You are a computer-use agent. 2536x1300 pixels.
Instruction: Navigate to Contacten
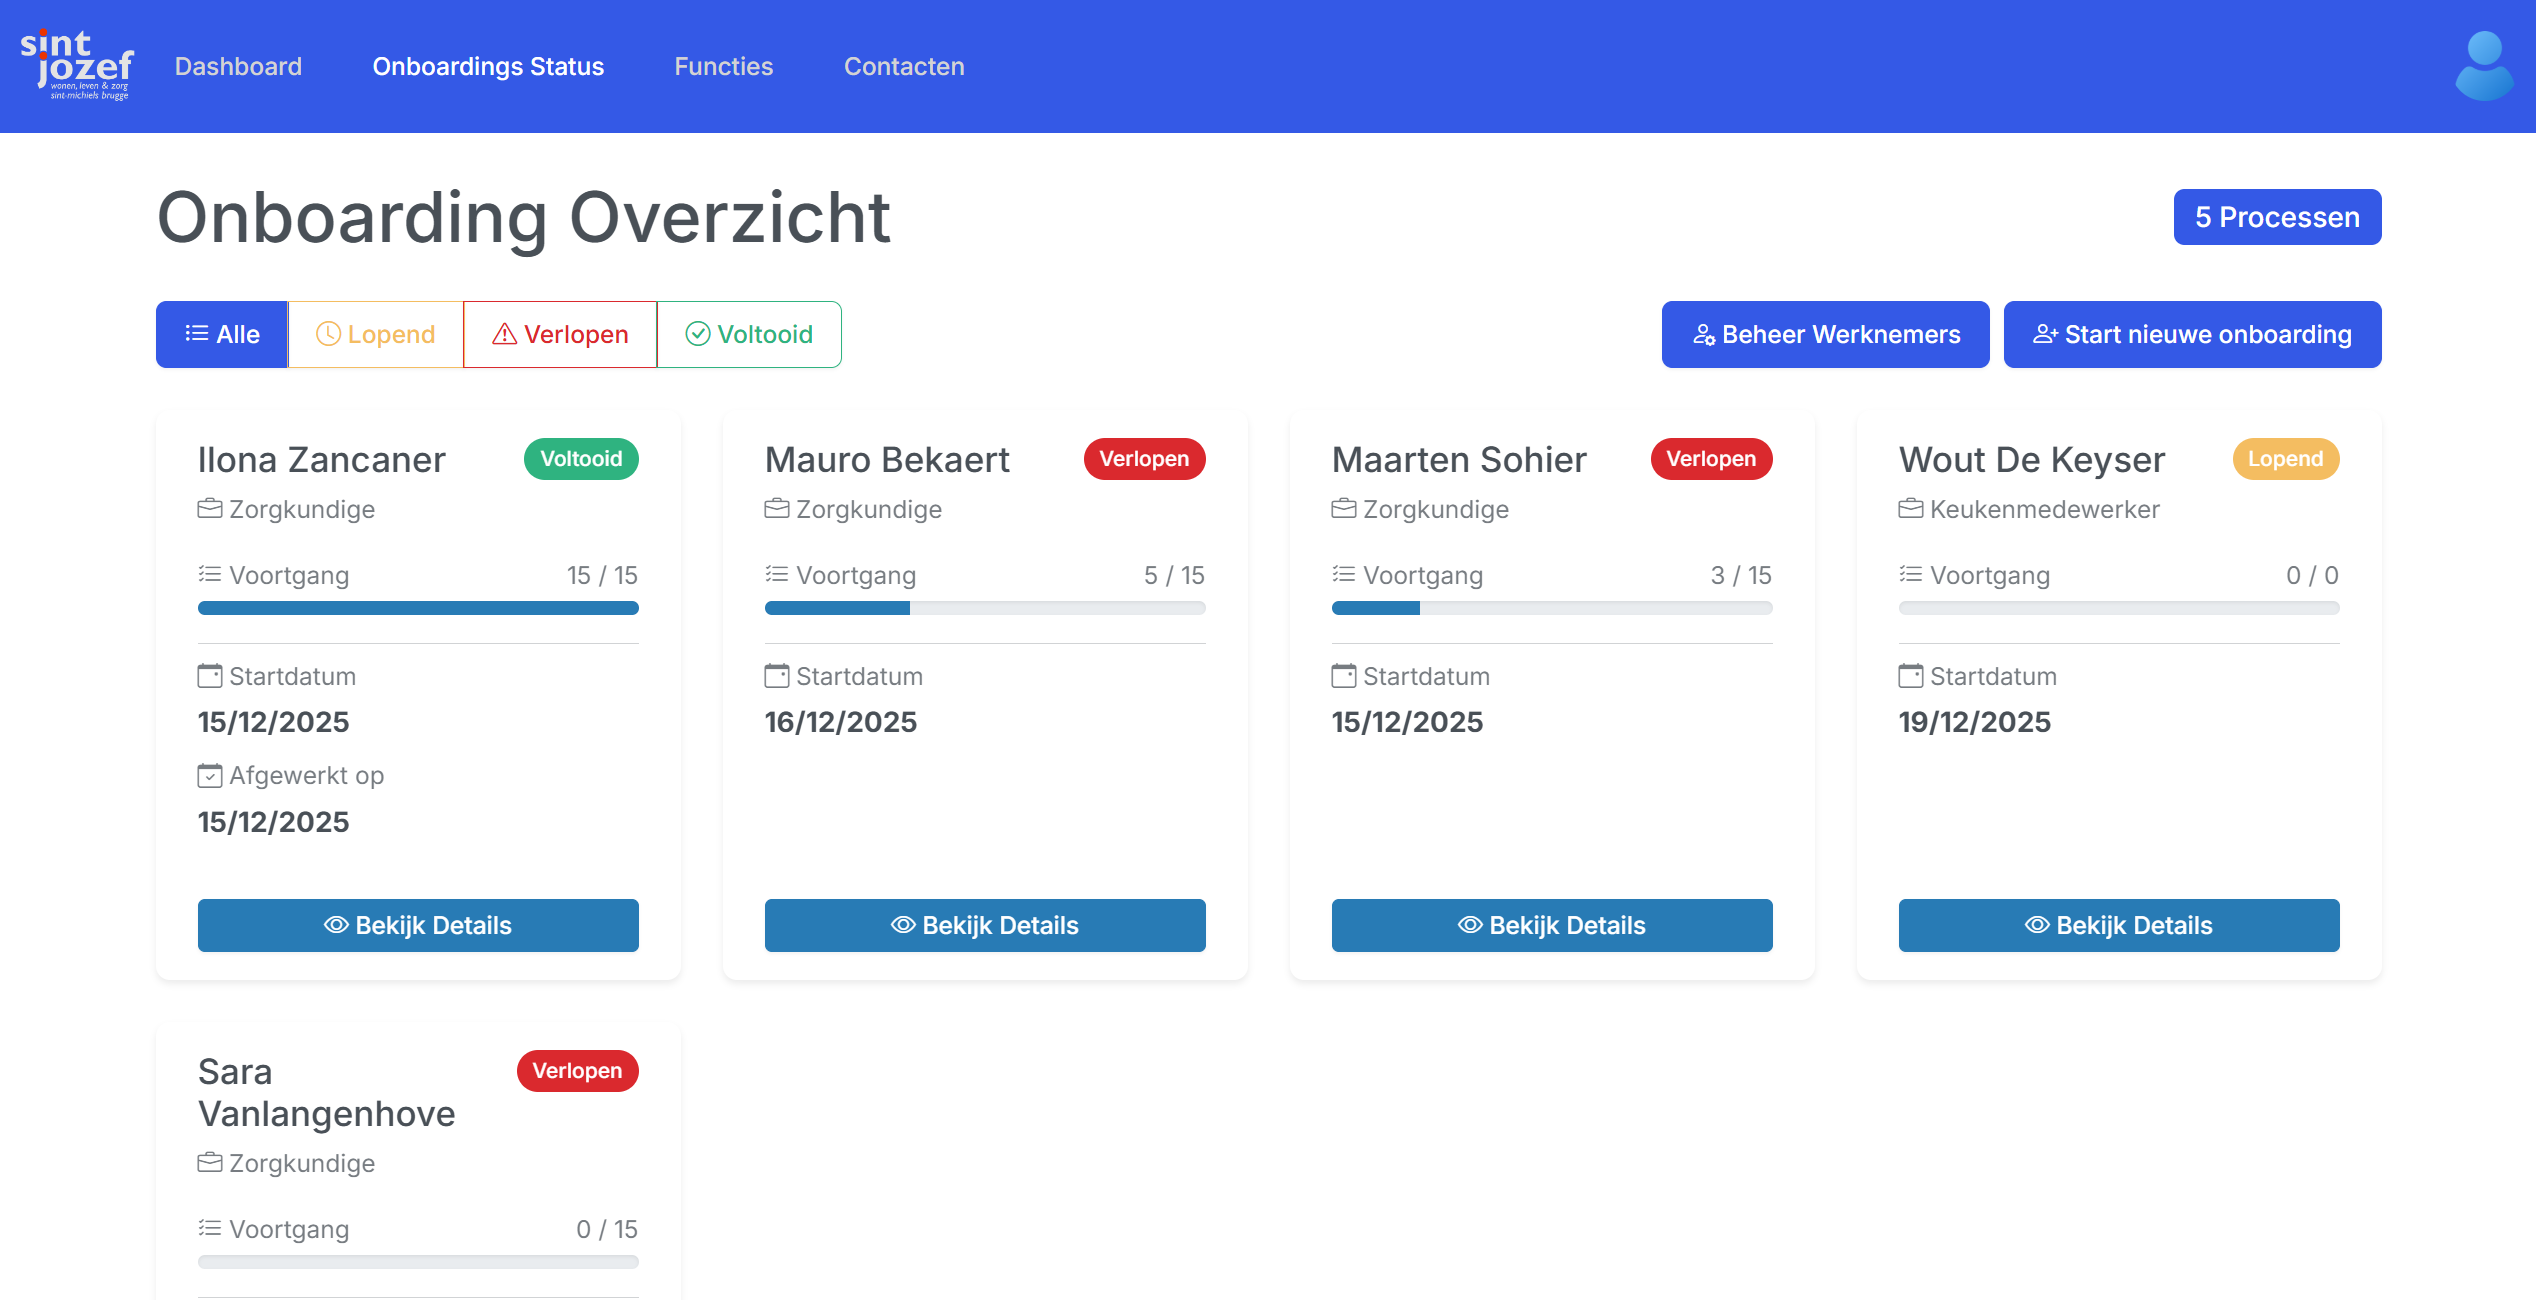[903, 66]
